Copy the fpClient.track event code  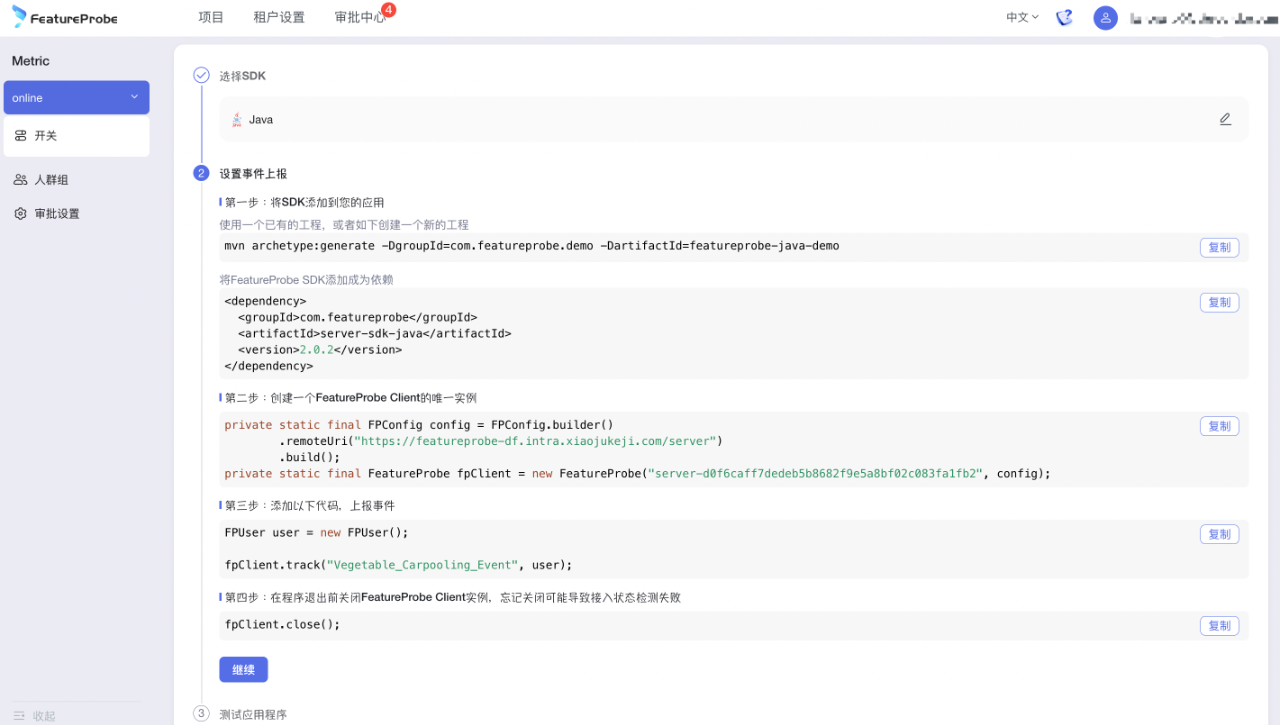coord(1219,534)
